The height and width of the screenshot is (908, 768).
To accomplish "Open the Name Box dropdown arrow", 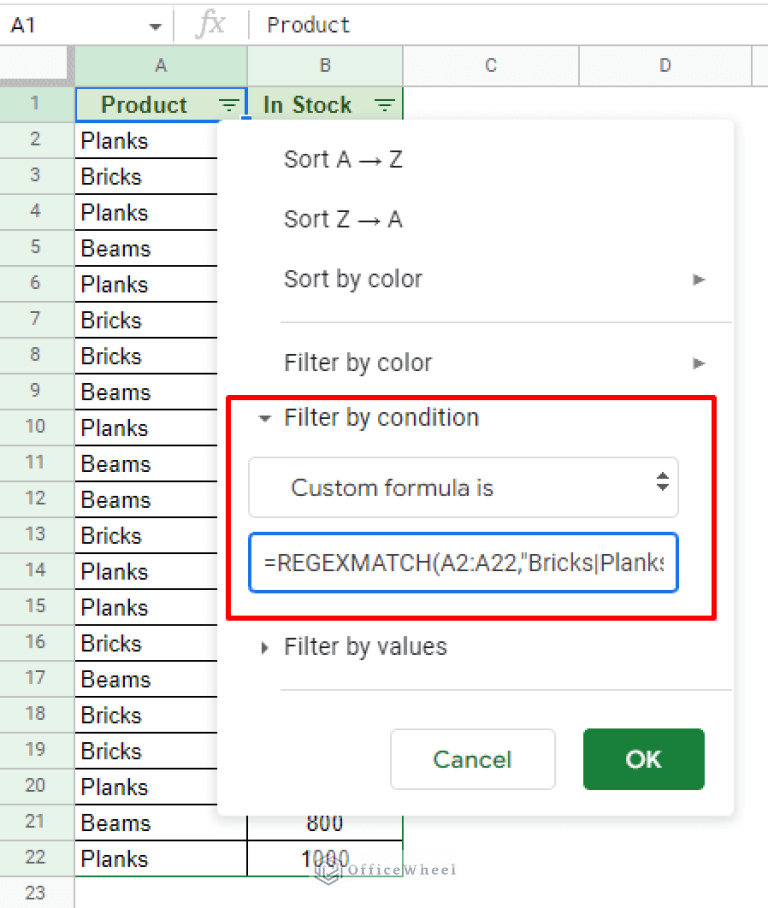I will 155,24.
